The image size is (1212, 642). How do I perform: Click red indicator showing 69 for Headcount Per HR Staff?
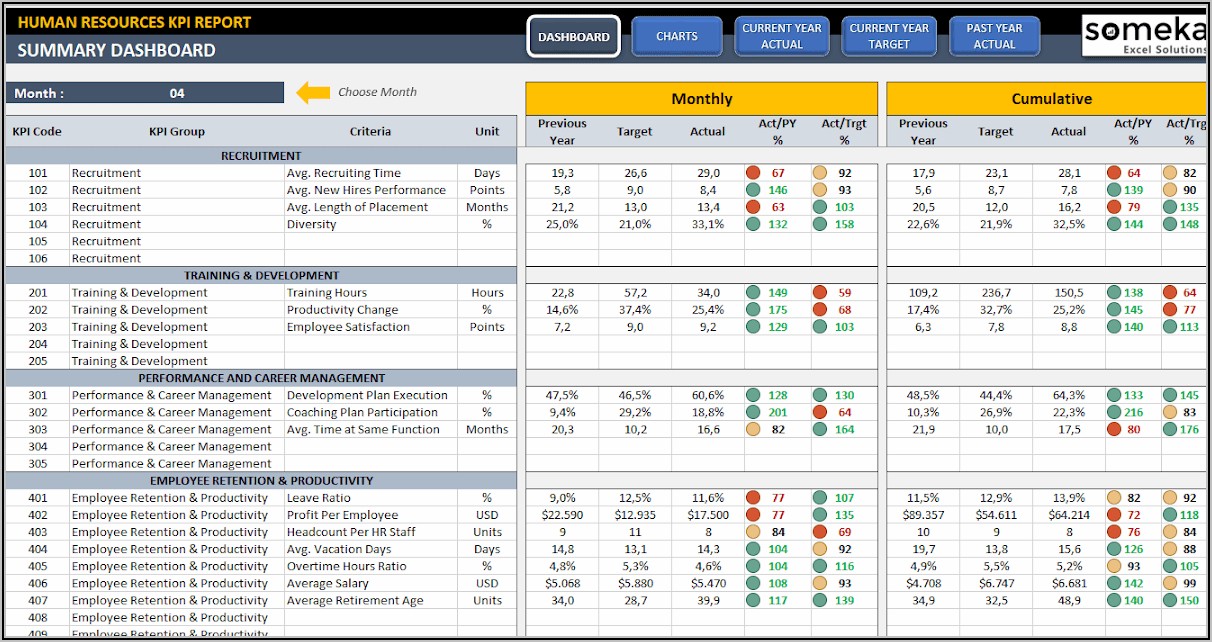tap(820, 532)
